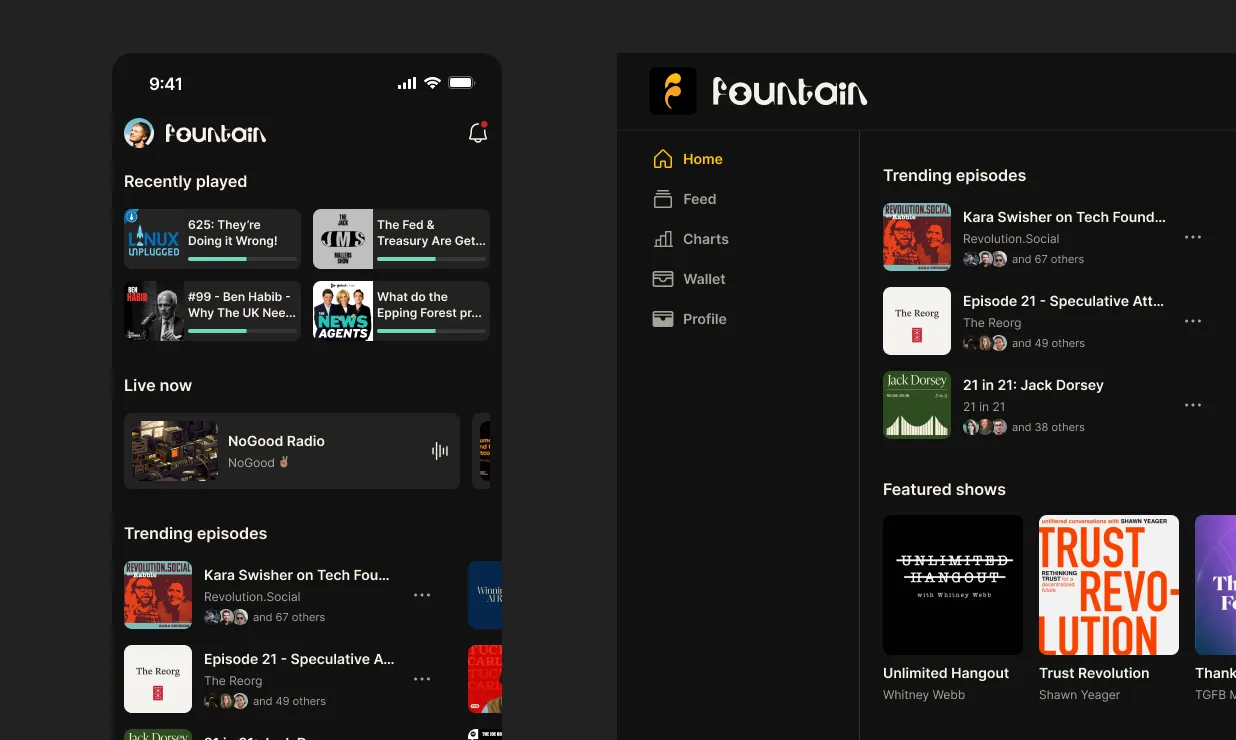Seek the progress bar on 'The Fed & Treasury' card
1236x740 pixels.
click(x=432, y=259)
